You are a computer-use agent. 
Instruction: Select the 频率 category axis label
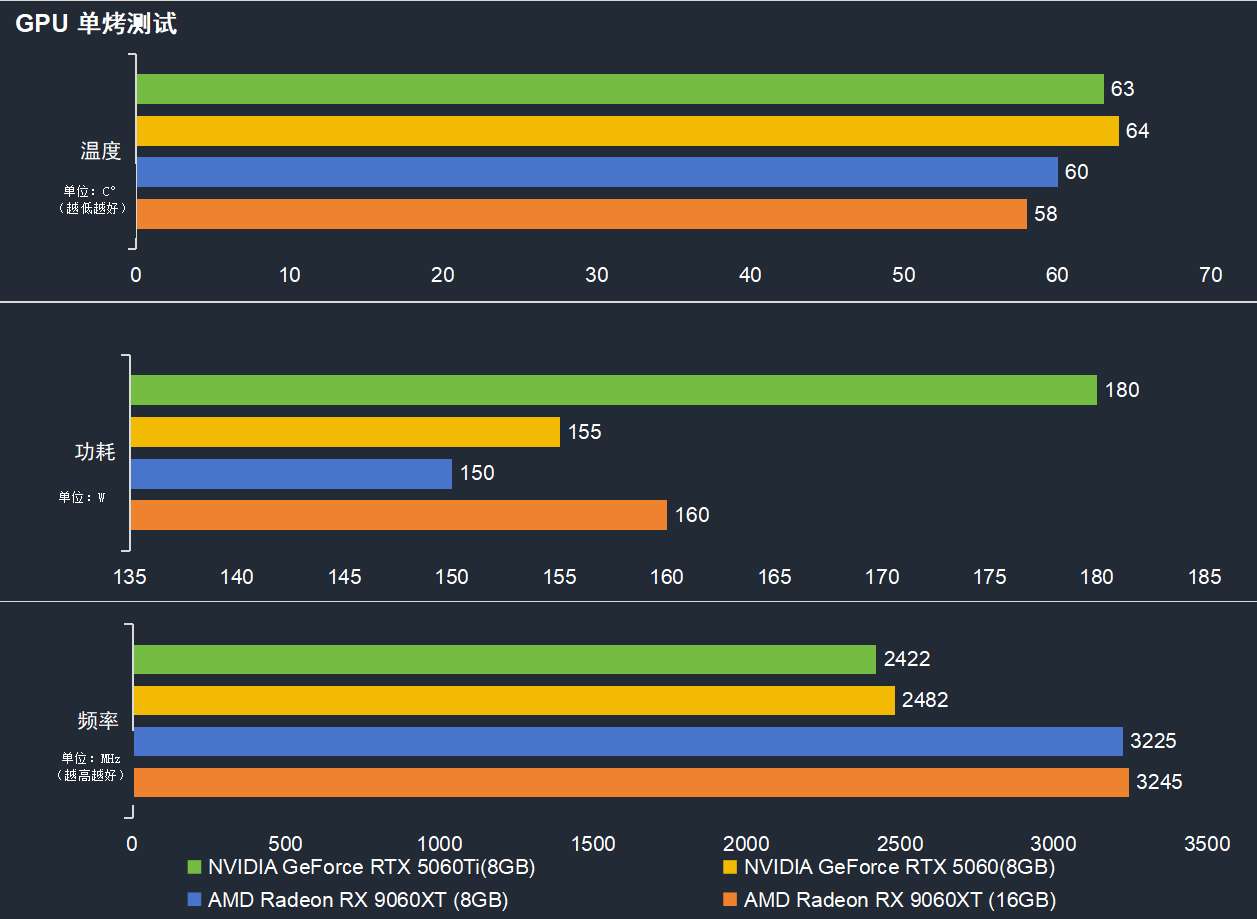pyautogui.click(x=98, y=721)
